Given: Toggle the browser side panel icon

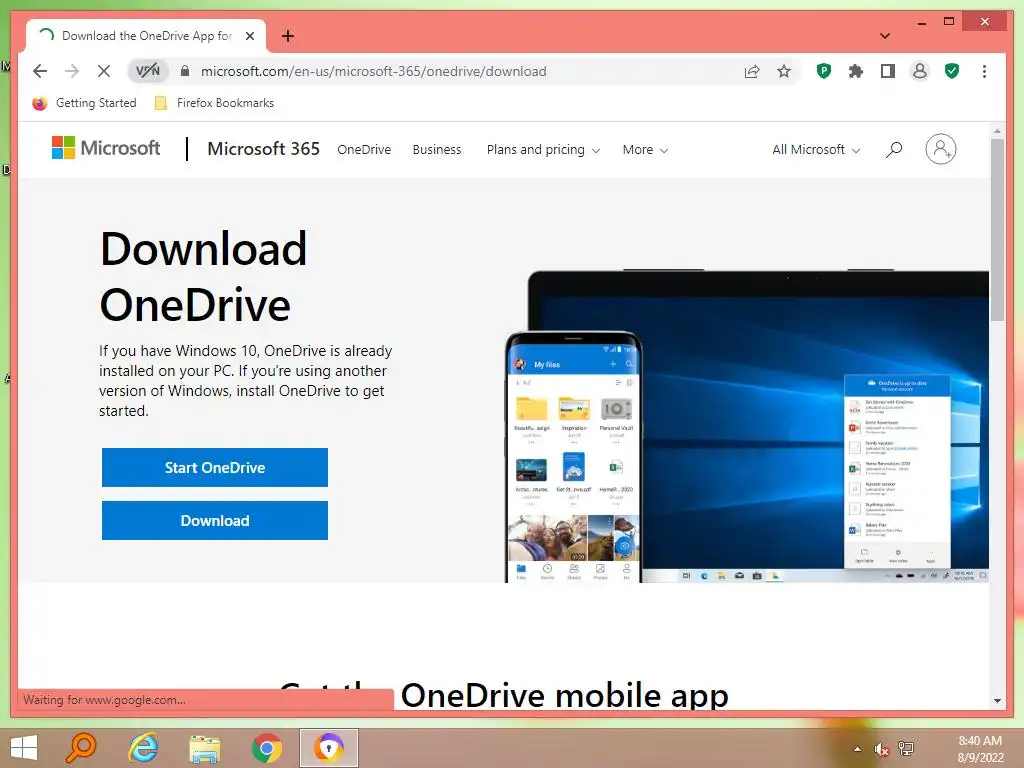Looking at the screenshot, I should [888, 71].
